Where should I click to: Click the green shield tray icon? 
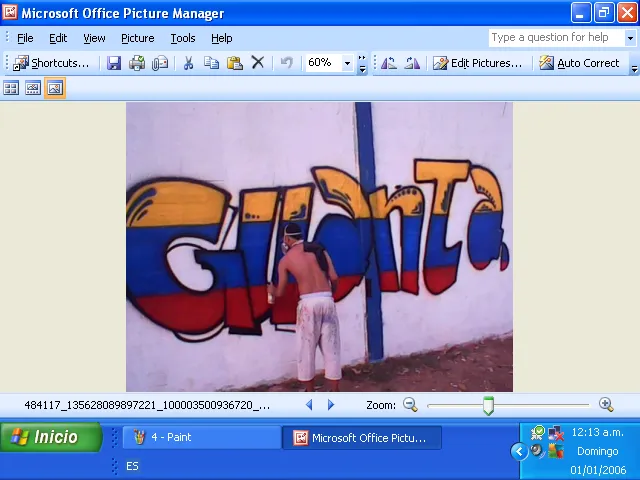[x=538, y=433]
